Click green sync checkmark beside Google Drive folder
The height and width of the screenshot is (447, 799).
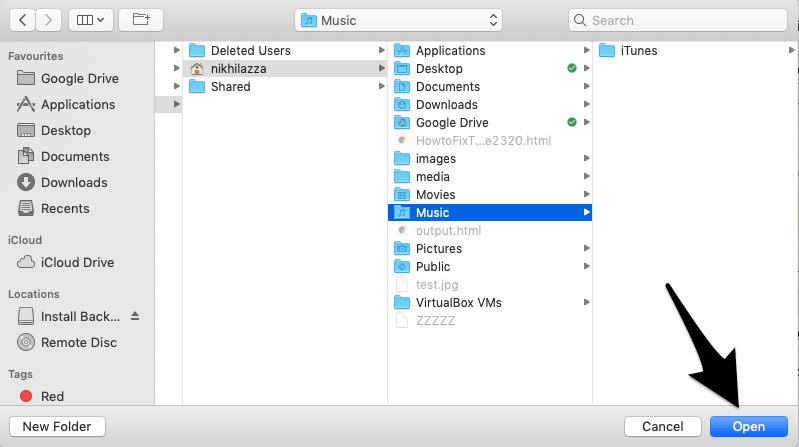pyautogui.click(x=572, y=122)
